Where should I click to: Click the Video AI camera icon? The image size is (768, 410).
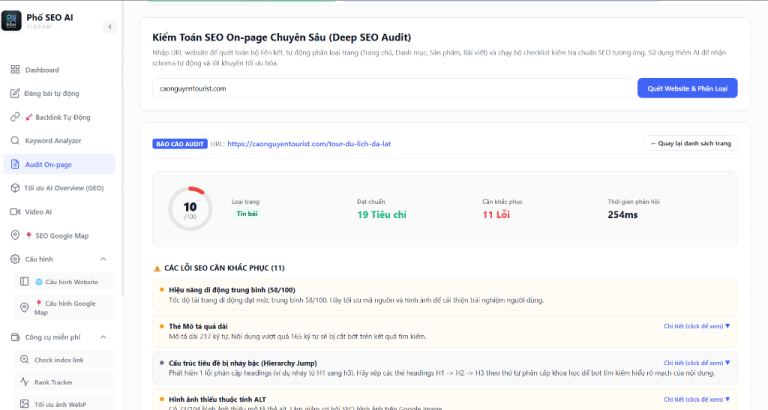(15, 212)
